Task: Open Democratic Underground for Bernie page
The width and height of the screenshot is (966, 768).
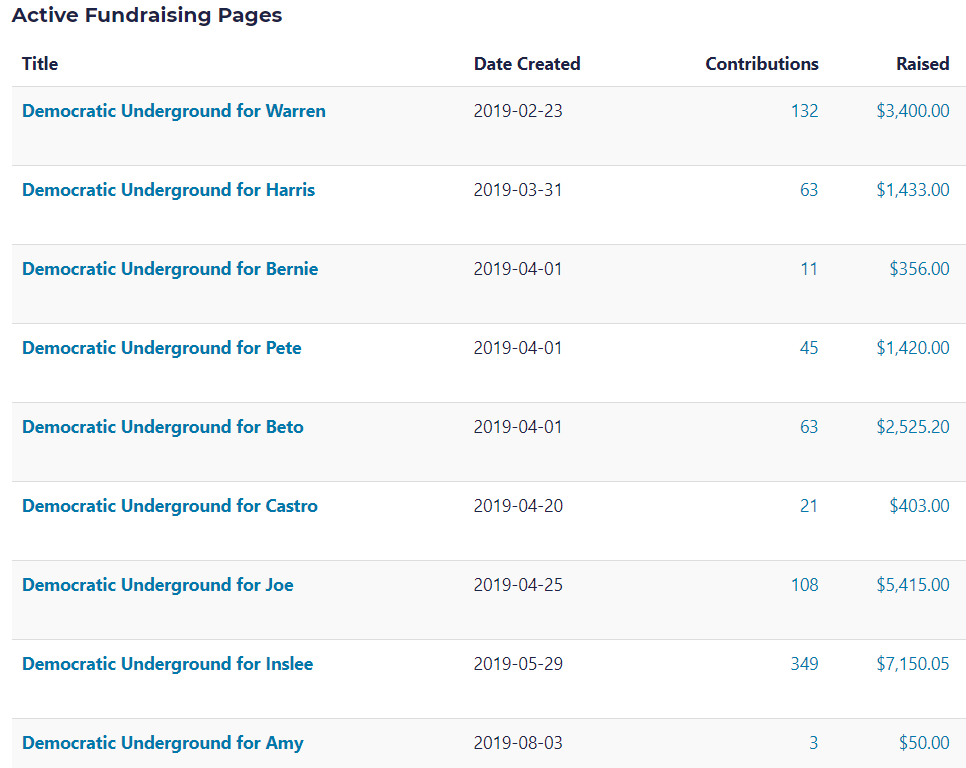Action: tap(170, 269)
